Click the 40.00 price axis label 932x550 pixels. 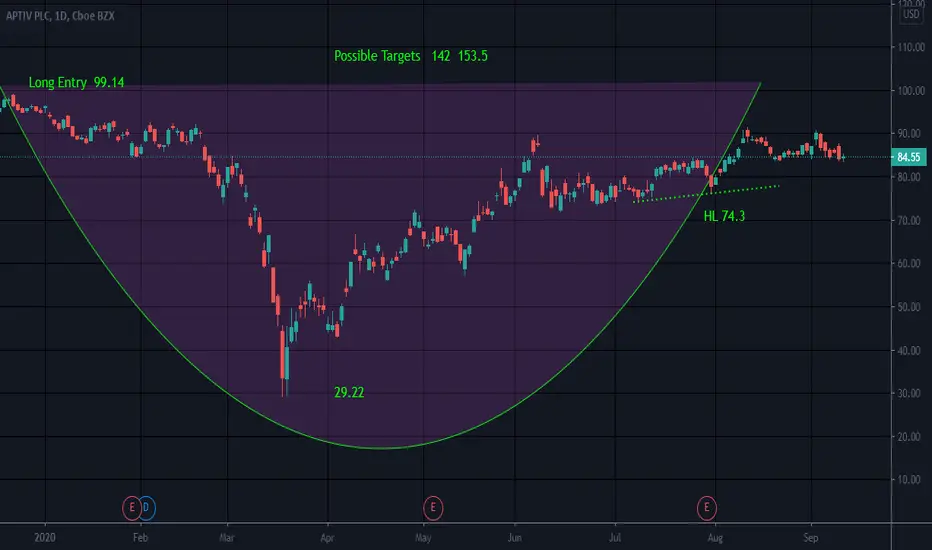pos(911,350)
